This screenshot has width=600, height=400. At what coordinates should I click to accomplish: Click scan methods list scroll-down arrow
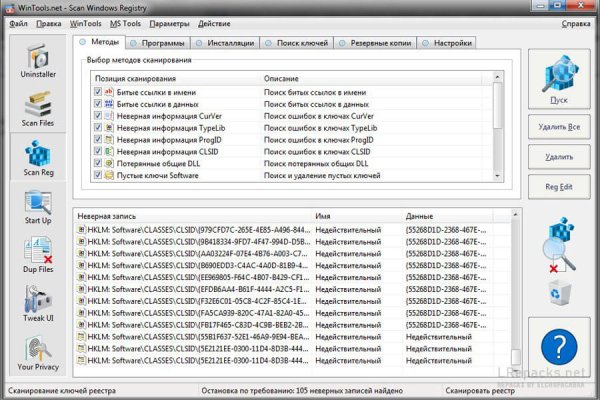497,176
